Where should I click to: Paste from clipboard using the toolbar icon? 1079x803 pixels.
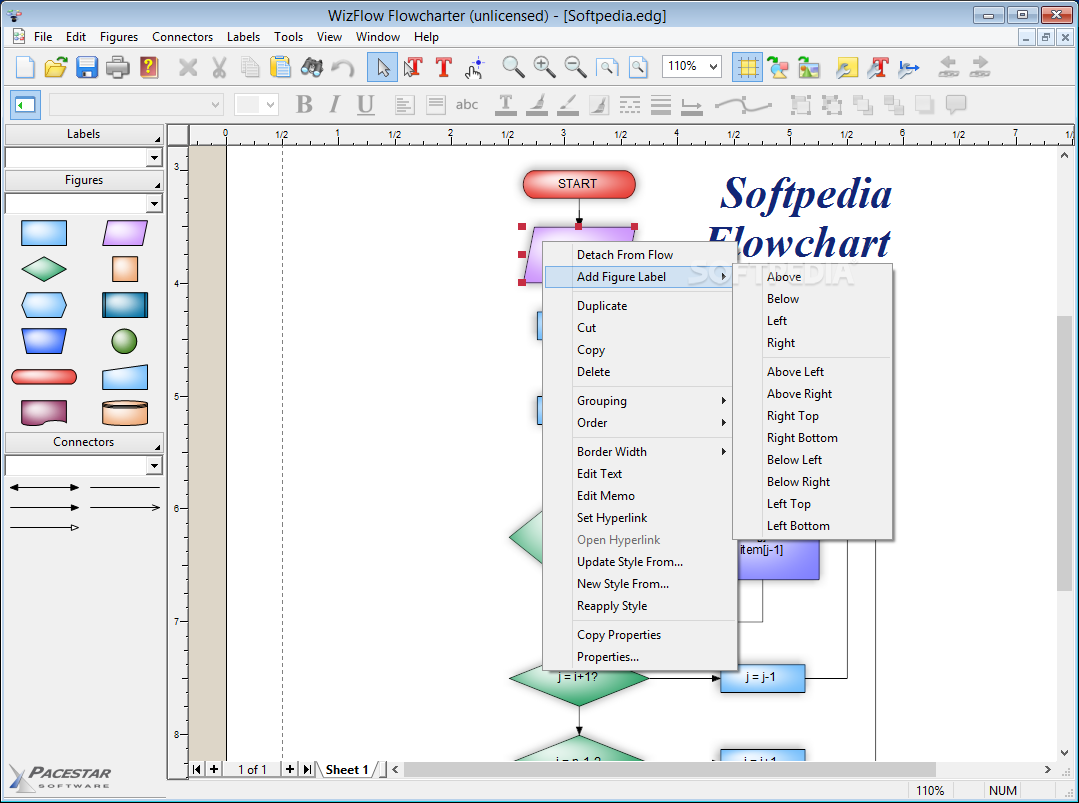(x=280, y=67)
